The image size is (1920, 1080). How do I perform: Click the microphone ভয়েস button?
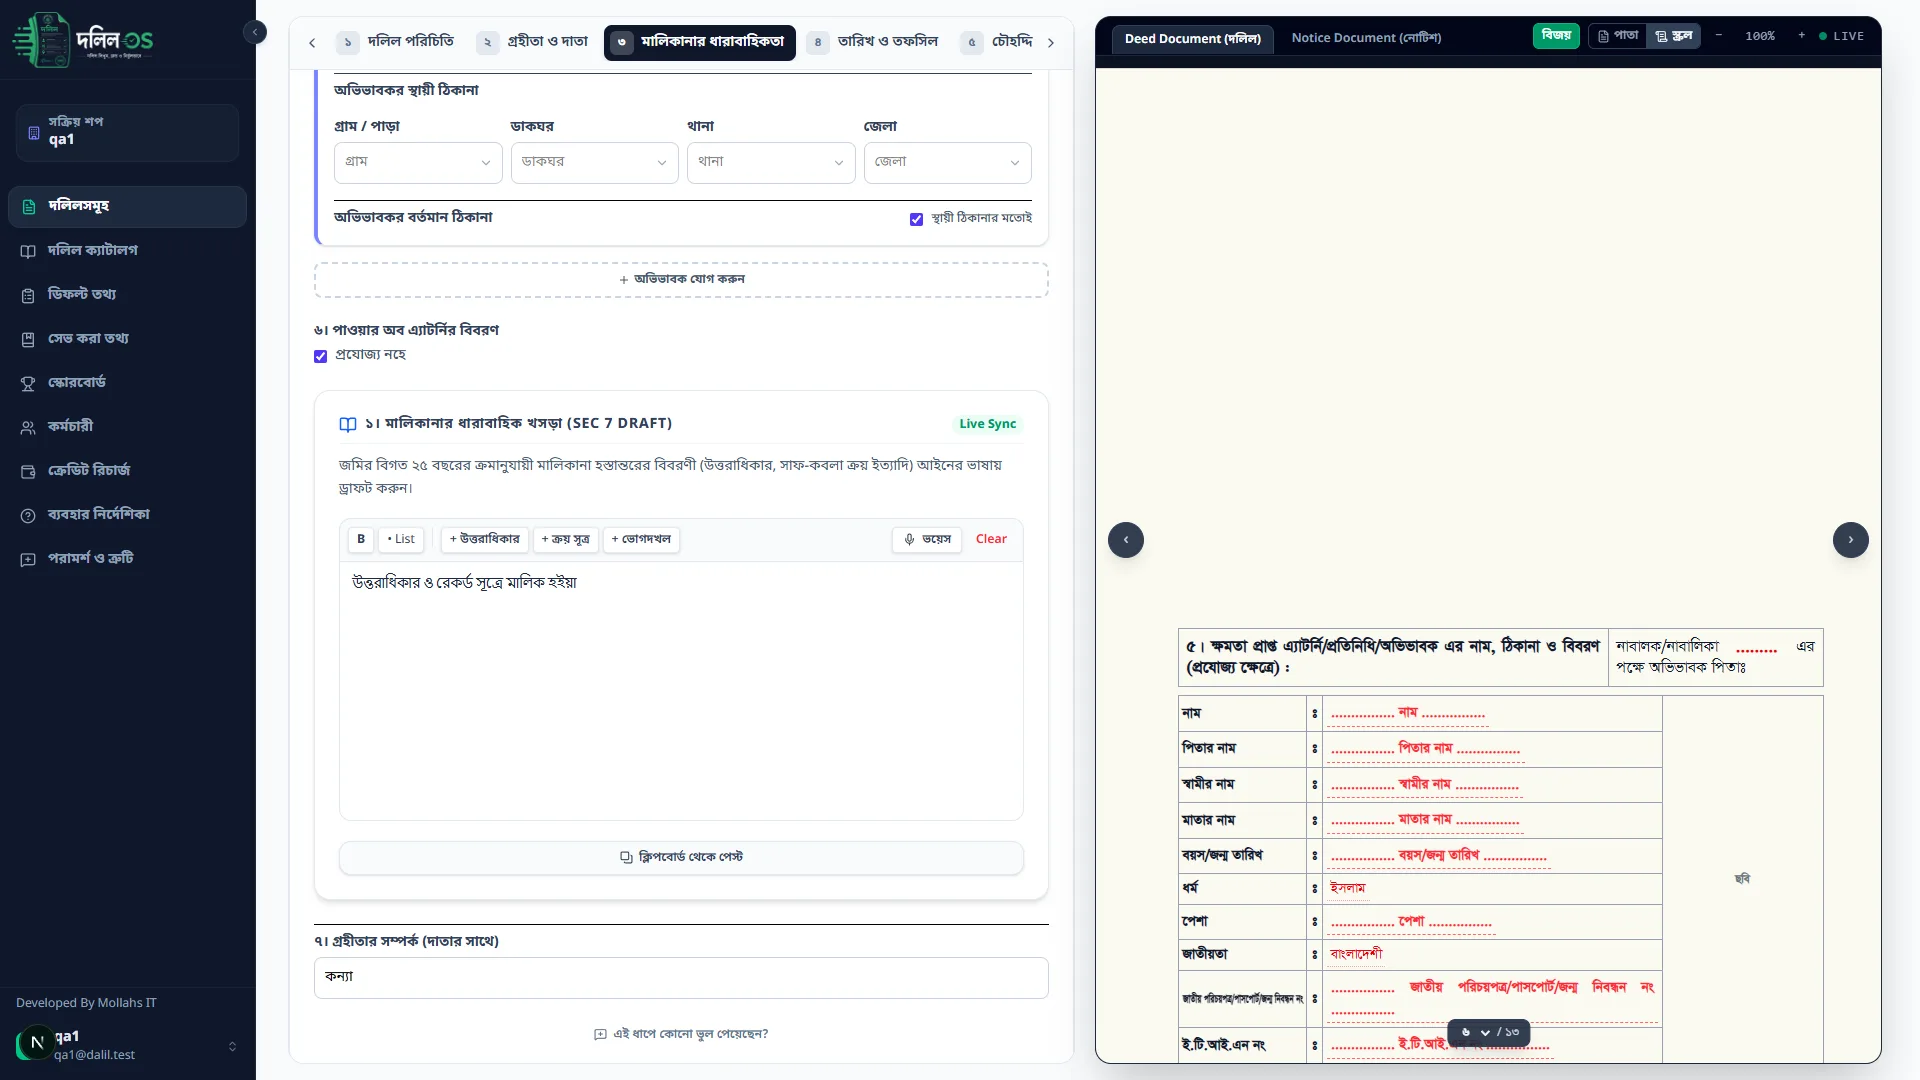[x=927, y=539]
